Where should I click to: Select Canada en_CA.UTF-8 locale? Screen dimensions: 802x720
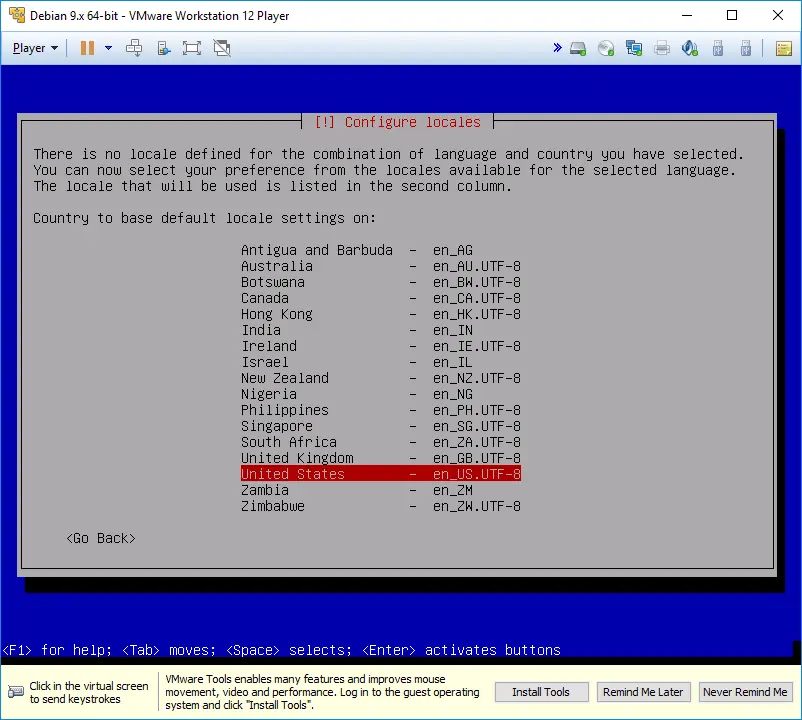point(381,298)
